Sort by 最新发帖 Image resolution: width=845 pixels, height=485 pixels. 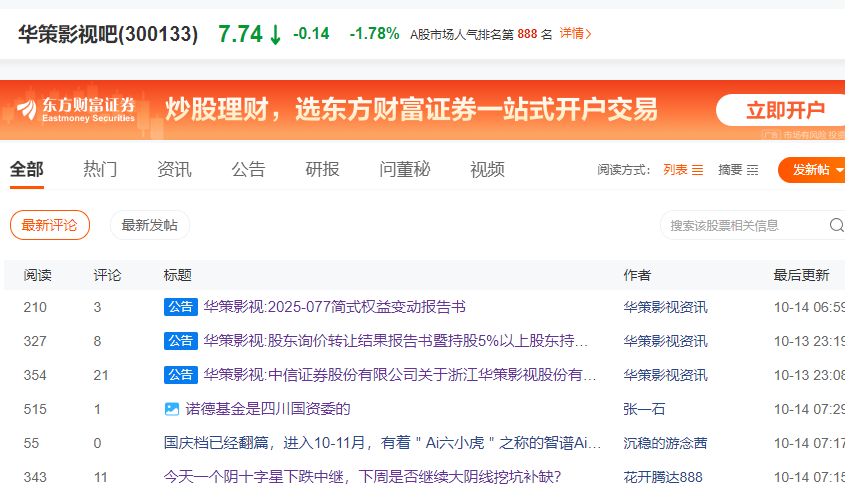(x=149, y=225)
